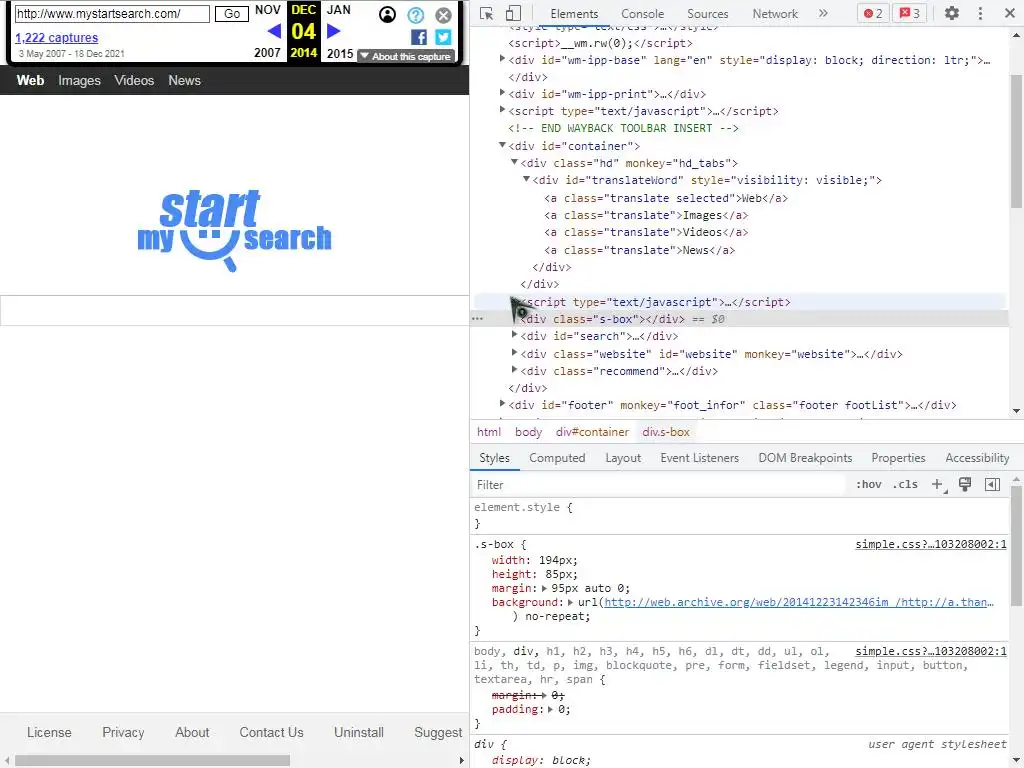Show more DevTools tabs chevron
The image size is (1024, 768).
pyautogui.click(x=823, y=13)
